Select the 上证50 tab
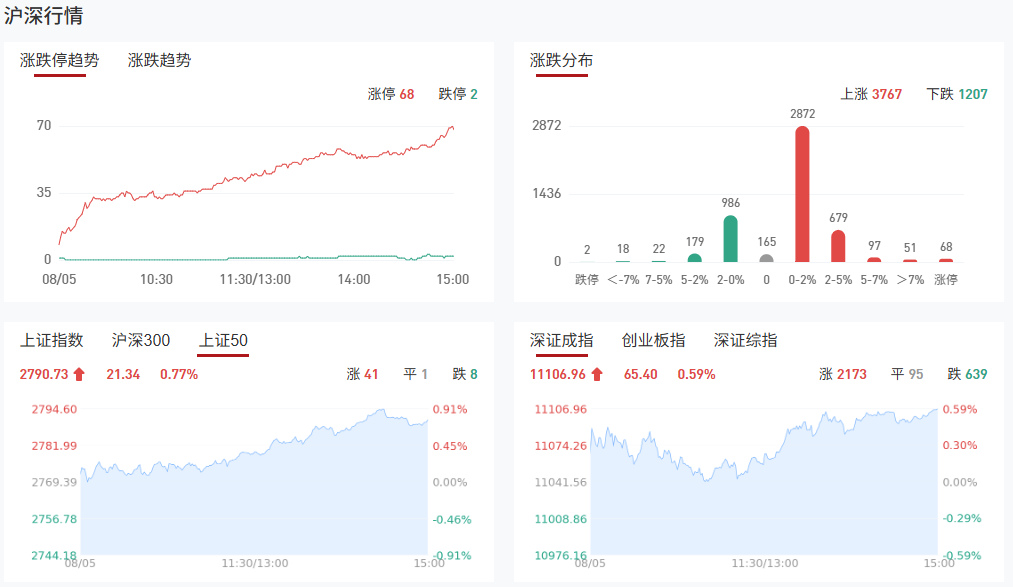The height and width of the screenshot is (587, 1013). 223,341
